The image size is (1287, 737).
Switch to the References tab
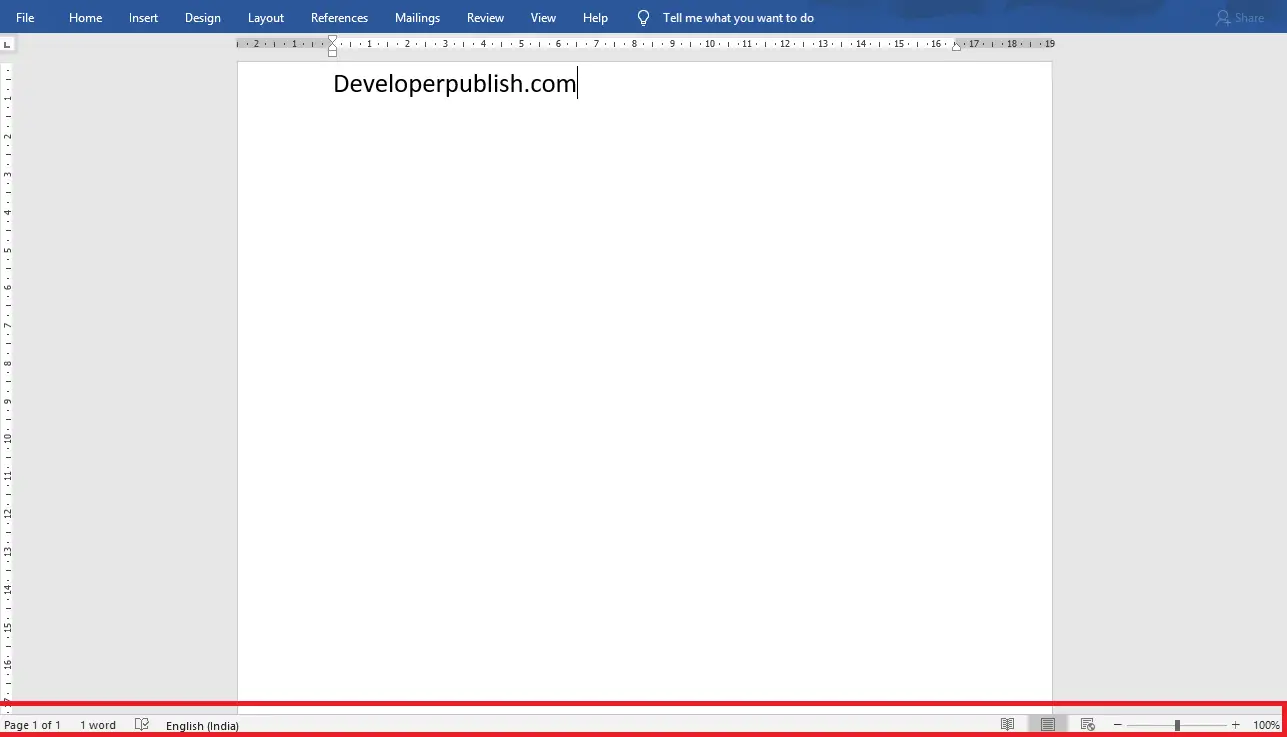(x=339, y=18)
